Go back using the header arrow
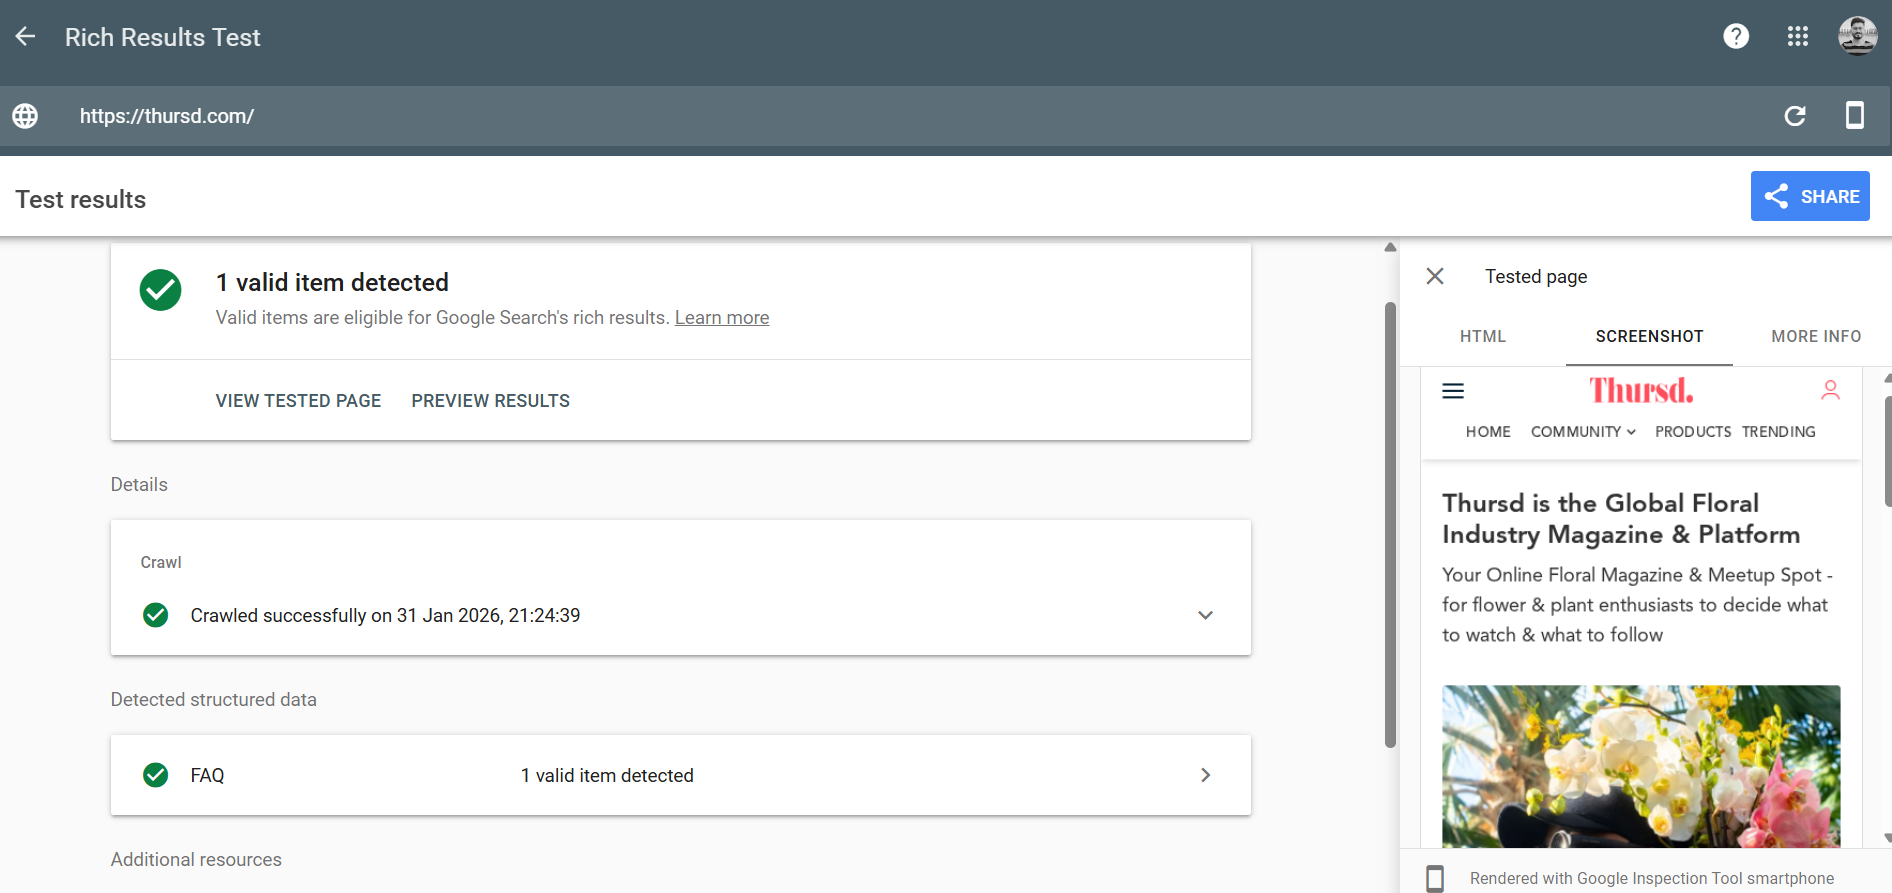The image size is (1892, 893). pos(25,37)
